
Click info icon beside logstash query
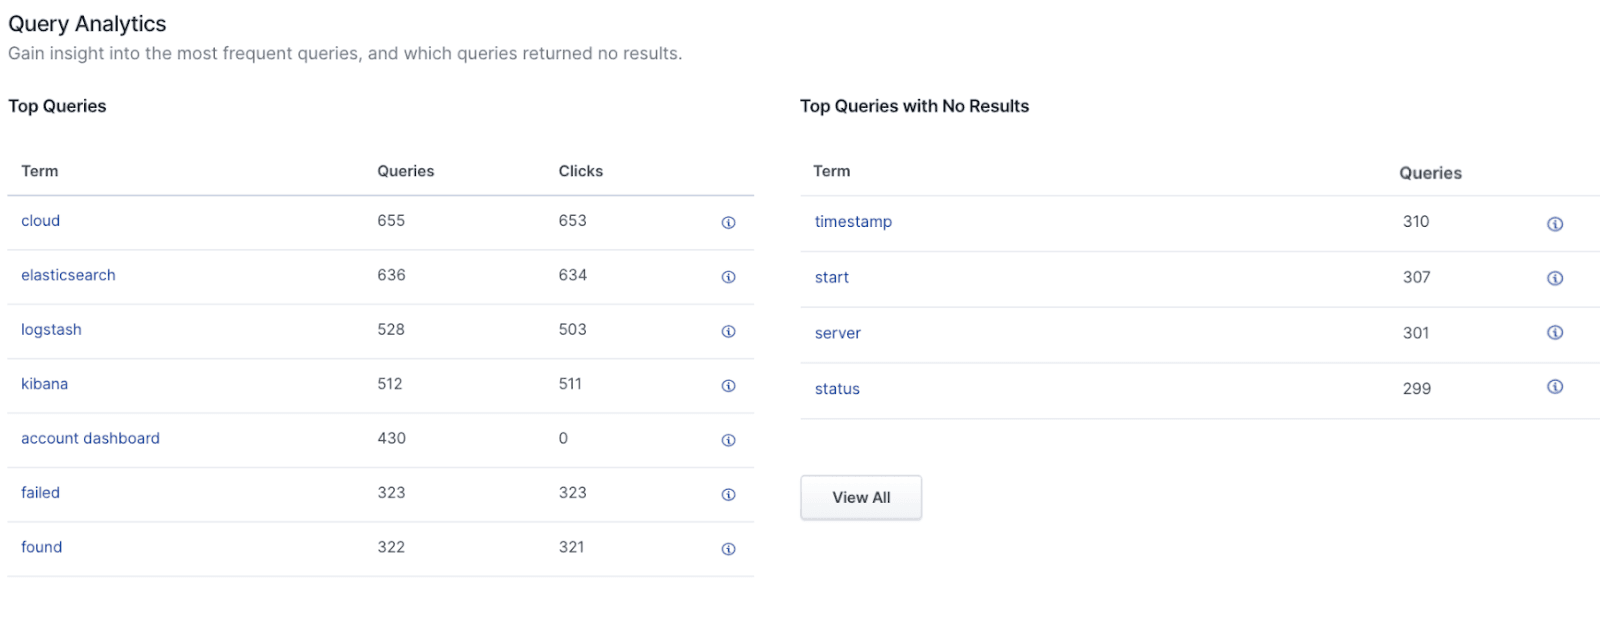pyautogui.click(x=728, y=331)
